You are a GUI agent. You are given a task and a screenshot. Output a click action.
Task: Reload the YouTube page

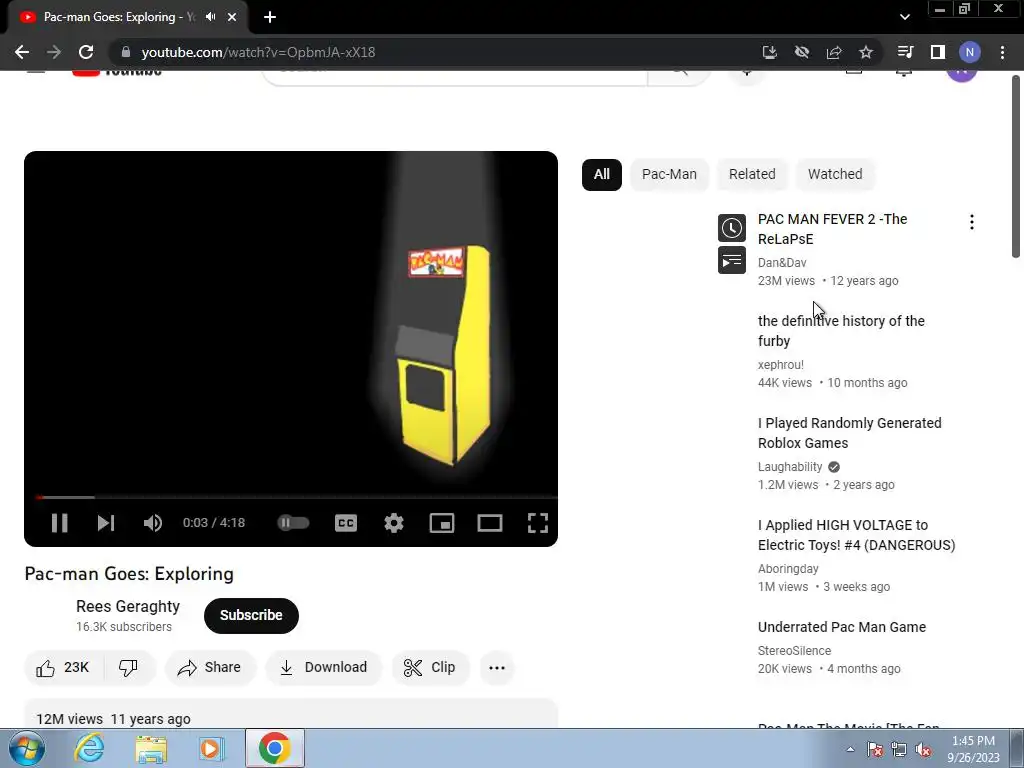coord(86,52)
